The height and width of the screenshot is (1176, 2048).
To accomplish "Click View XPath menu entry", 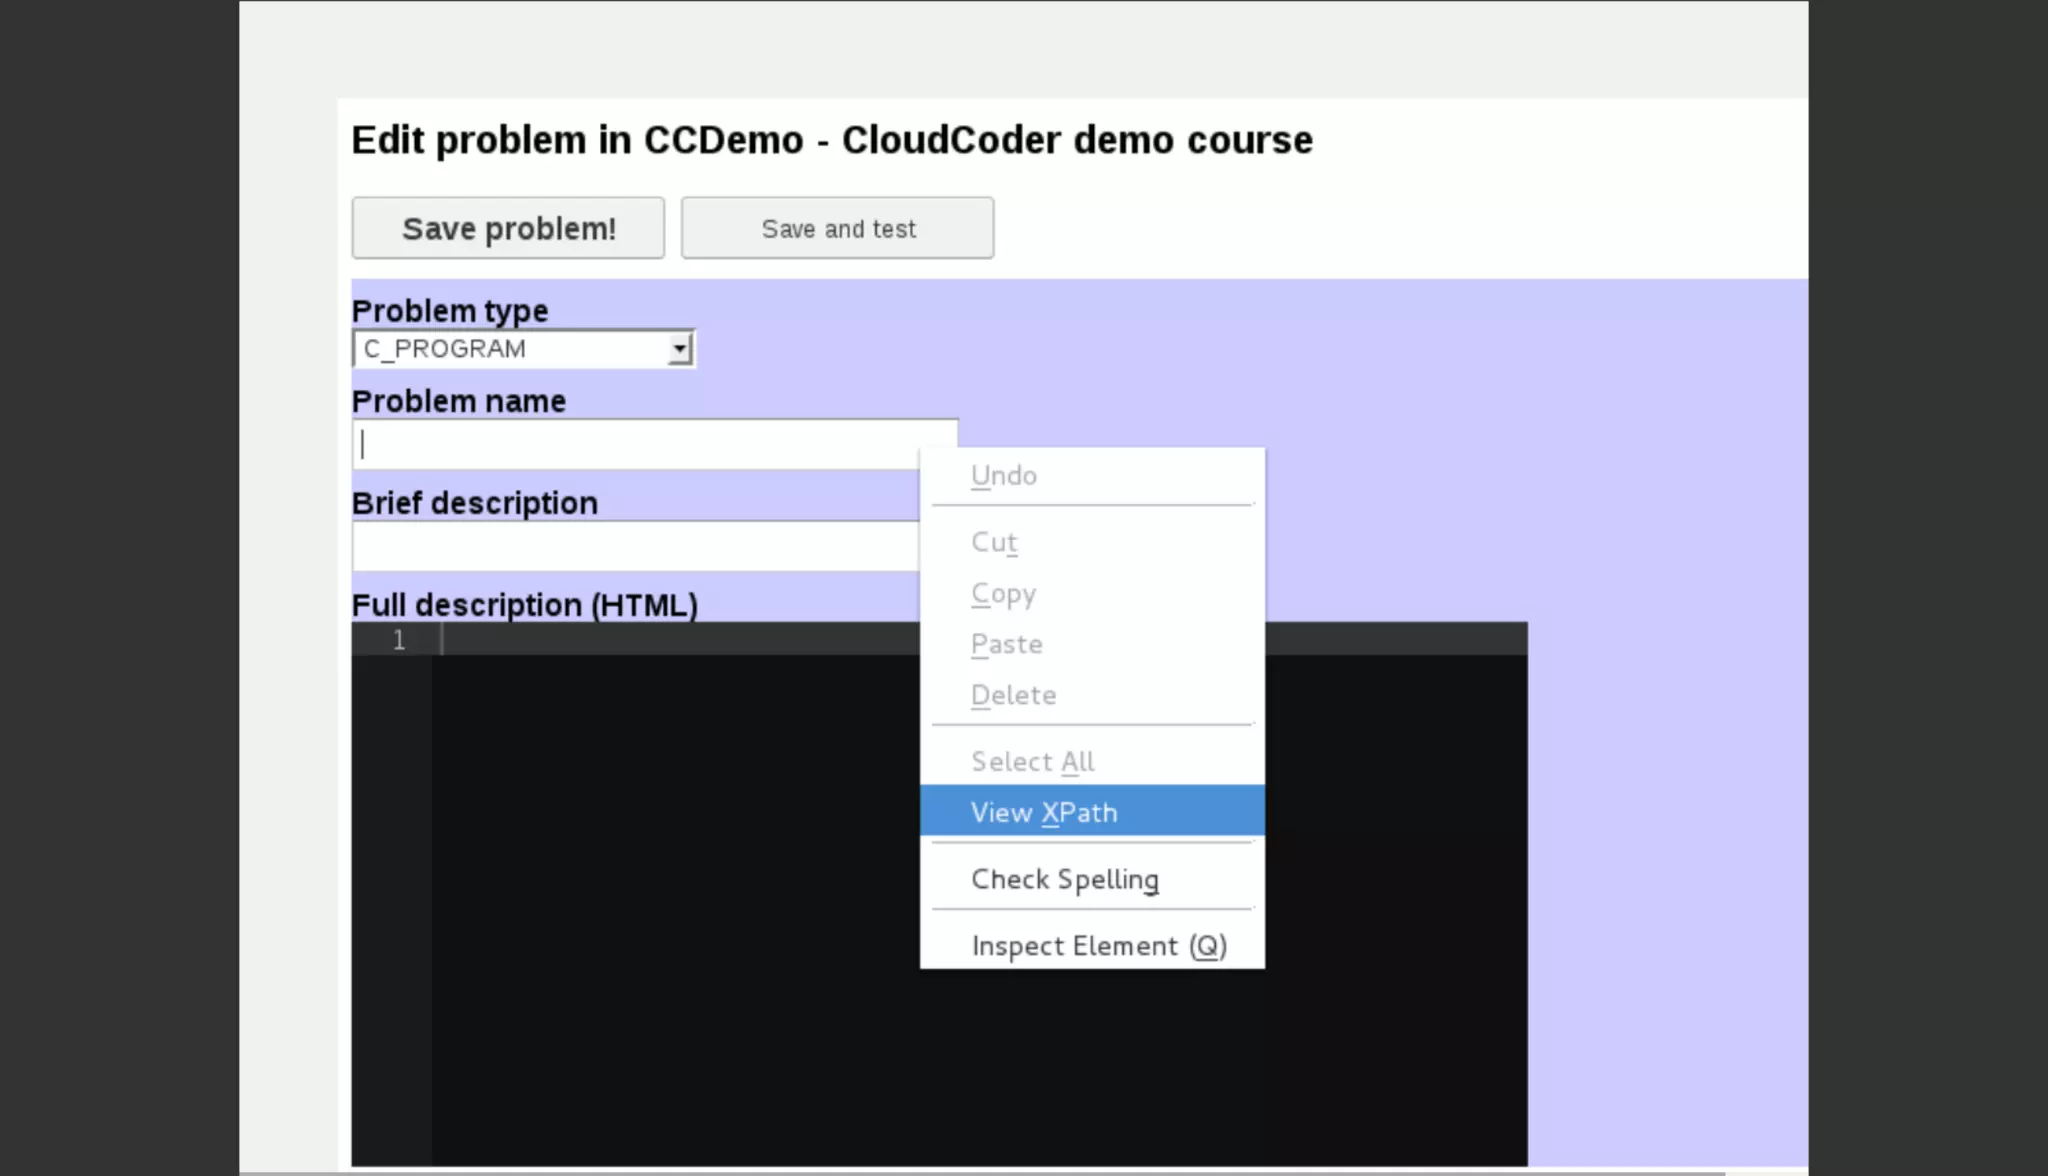I will (x=1092, y=811).
